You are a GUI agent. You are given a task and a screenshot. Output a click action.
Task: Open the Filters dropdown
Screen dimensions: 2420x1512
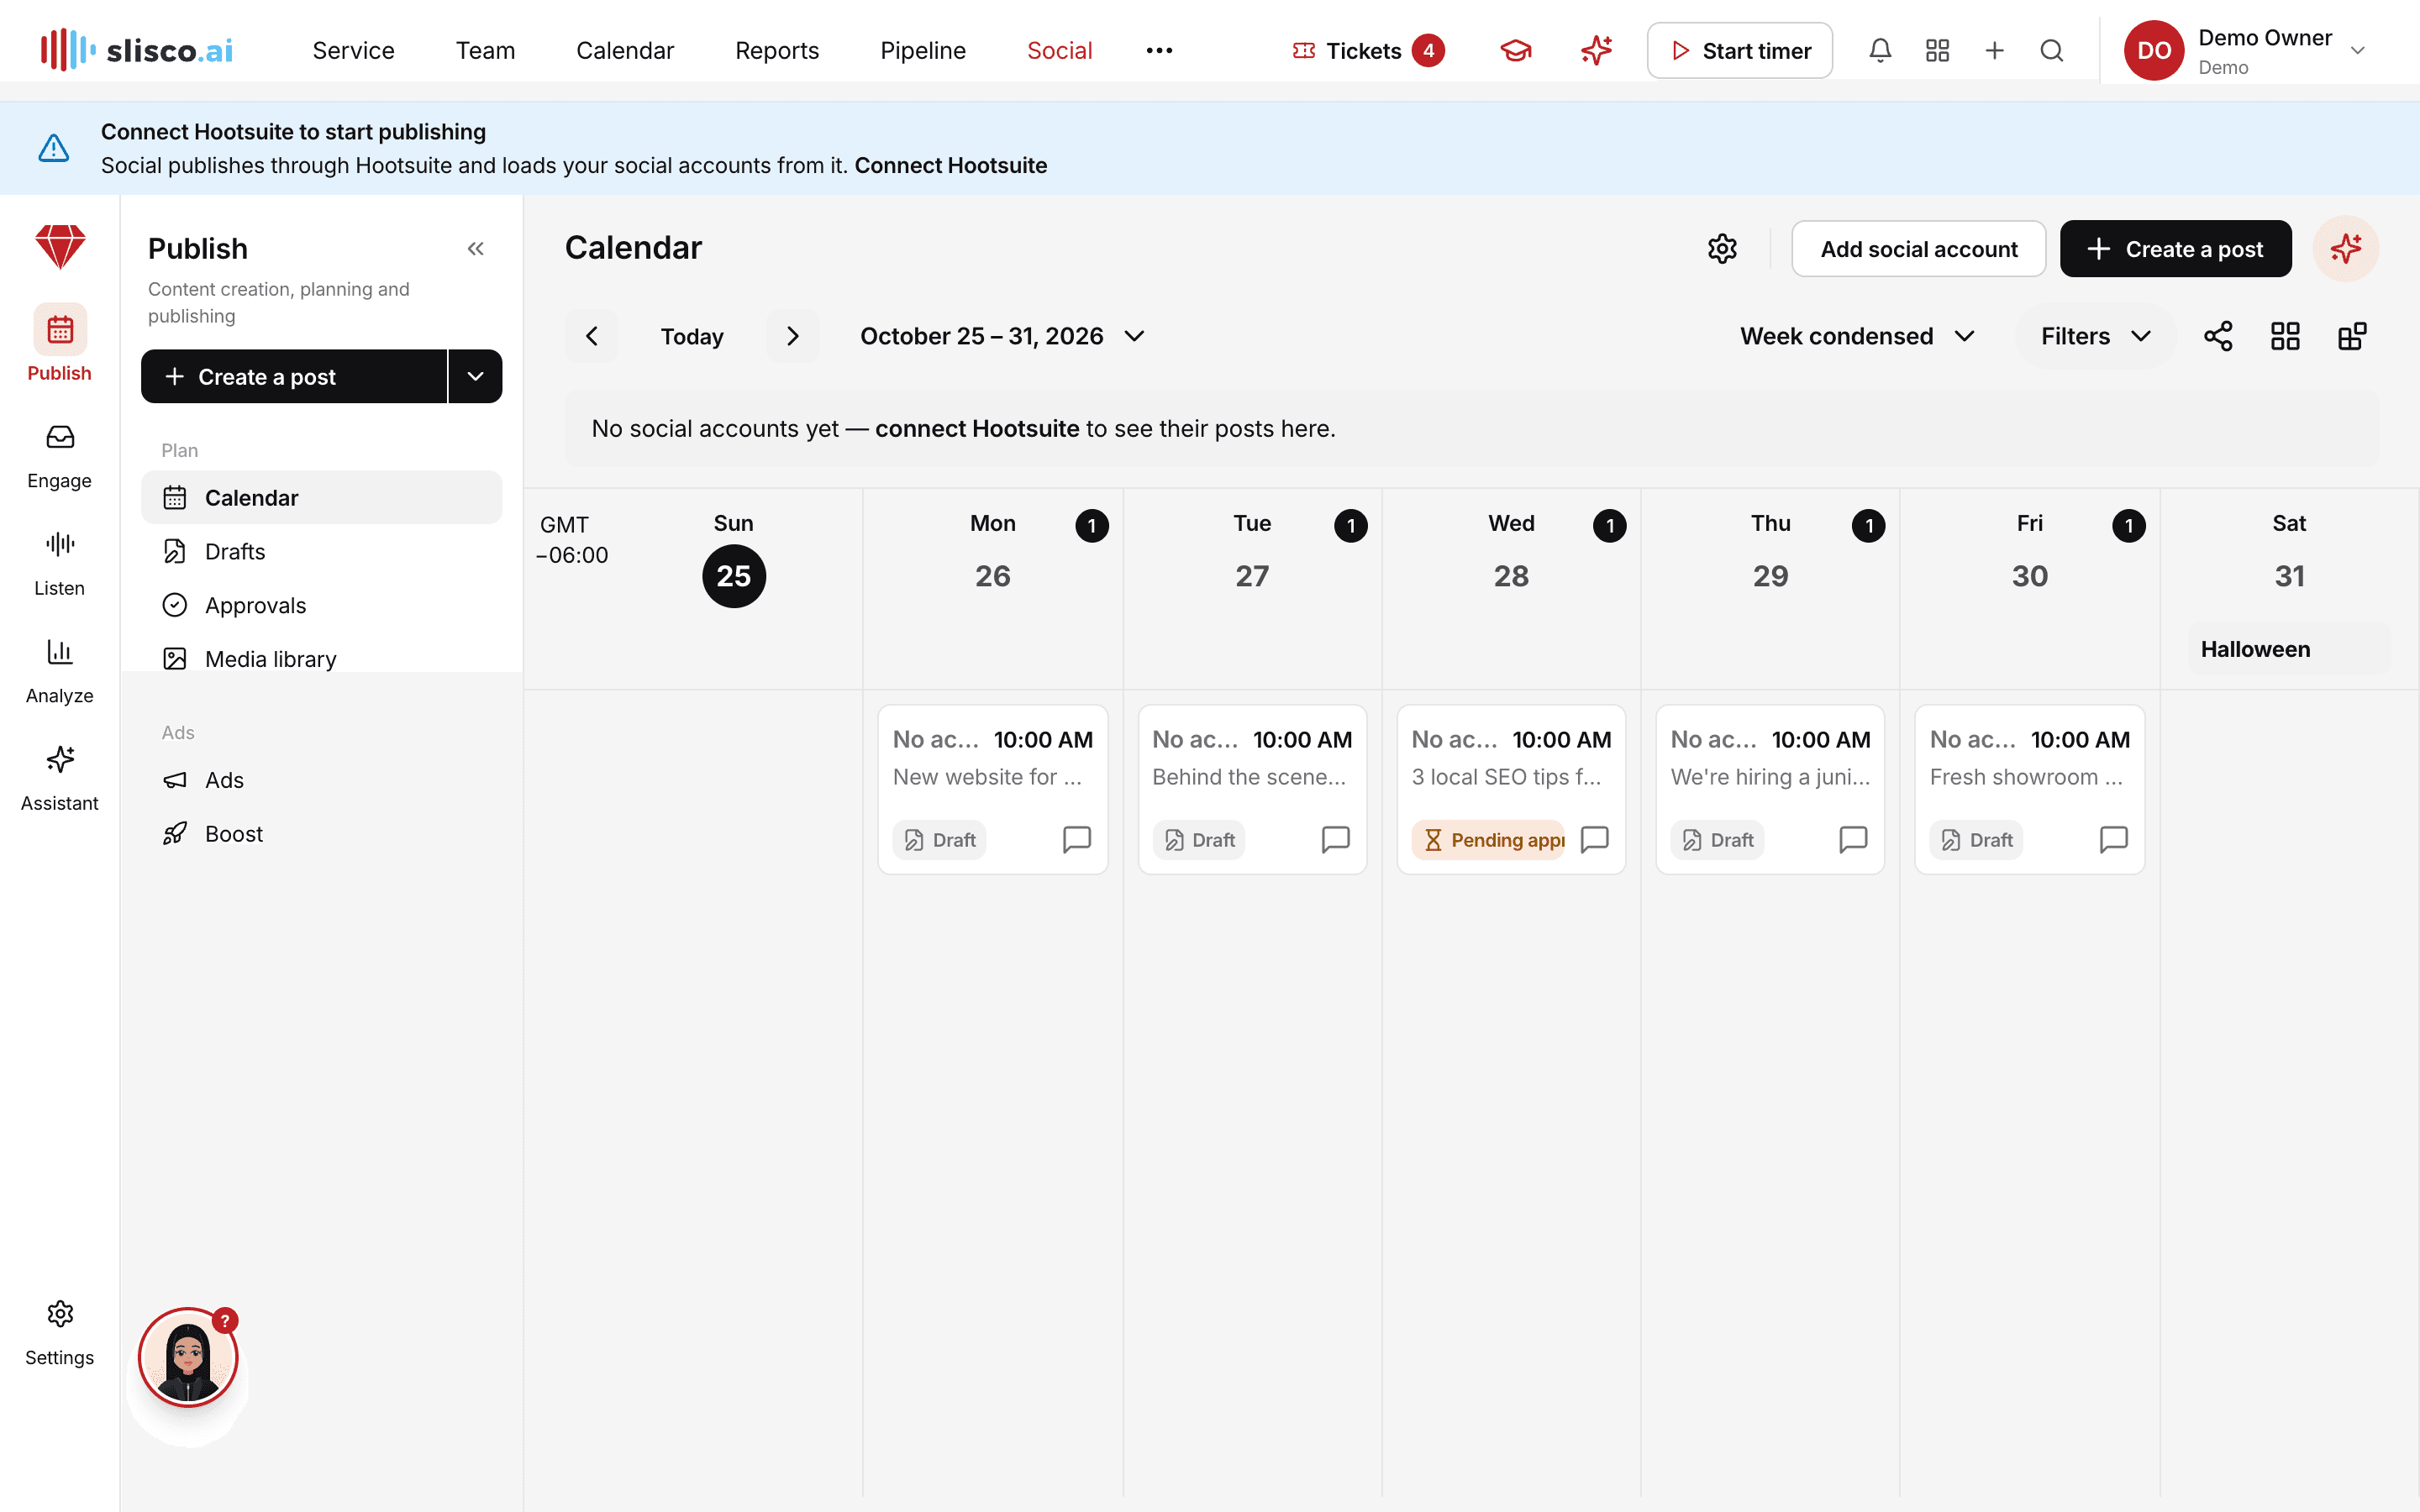coord(2095,336)
